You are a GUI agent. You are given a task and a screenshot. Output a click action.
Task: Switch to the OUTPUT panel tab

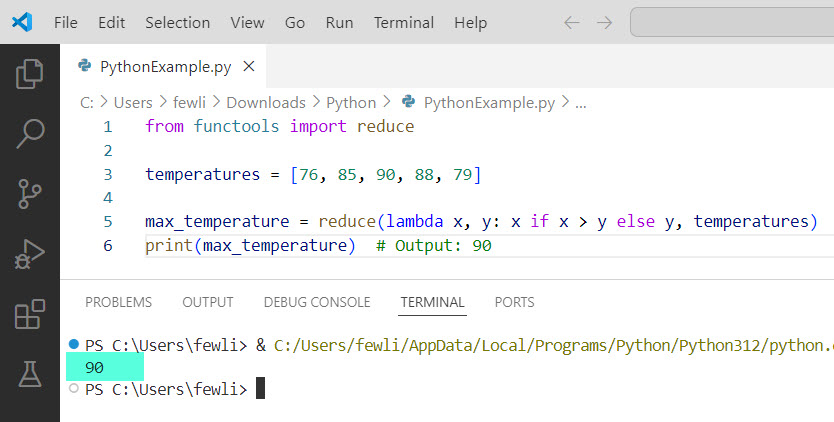[208, 302]
